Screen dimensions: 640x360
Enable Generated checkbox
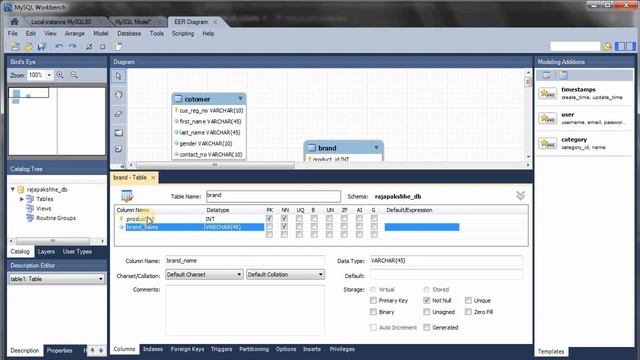click(427, 327)
